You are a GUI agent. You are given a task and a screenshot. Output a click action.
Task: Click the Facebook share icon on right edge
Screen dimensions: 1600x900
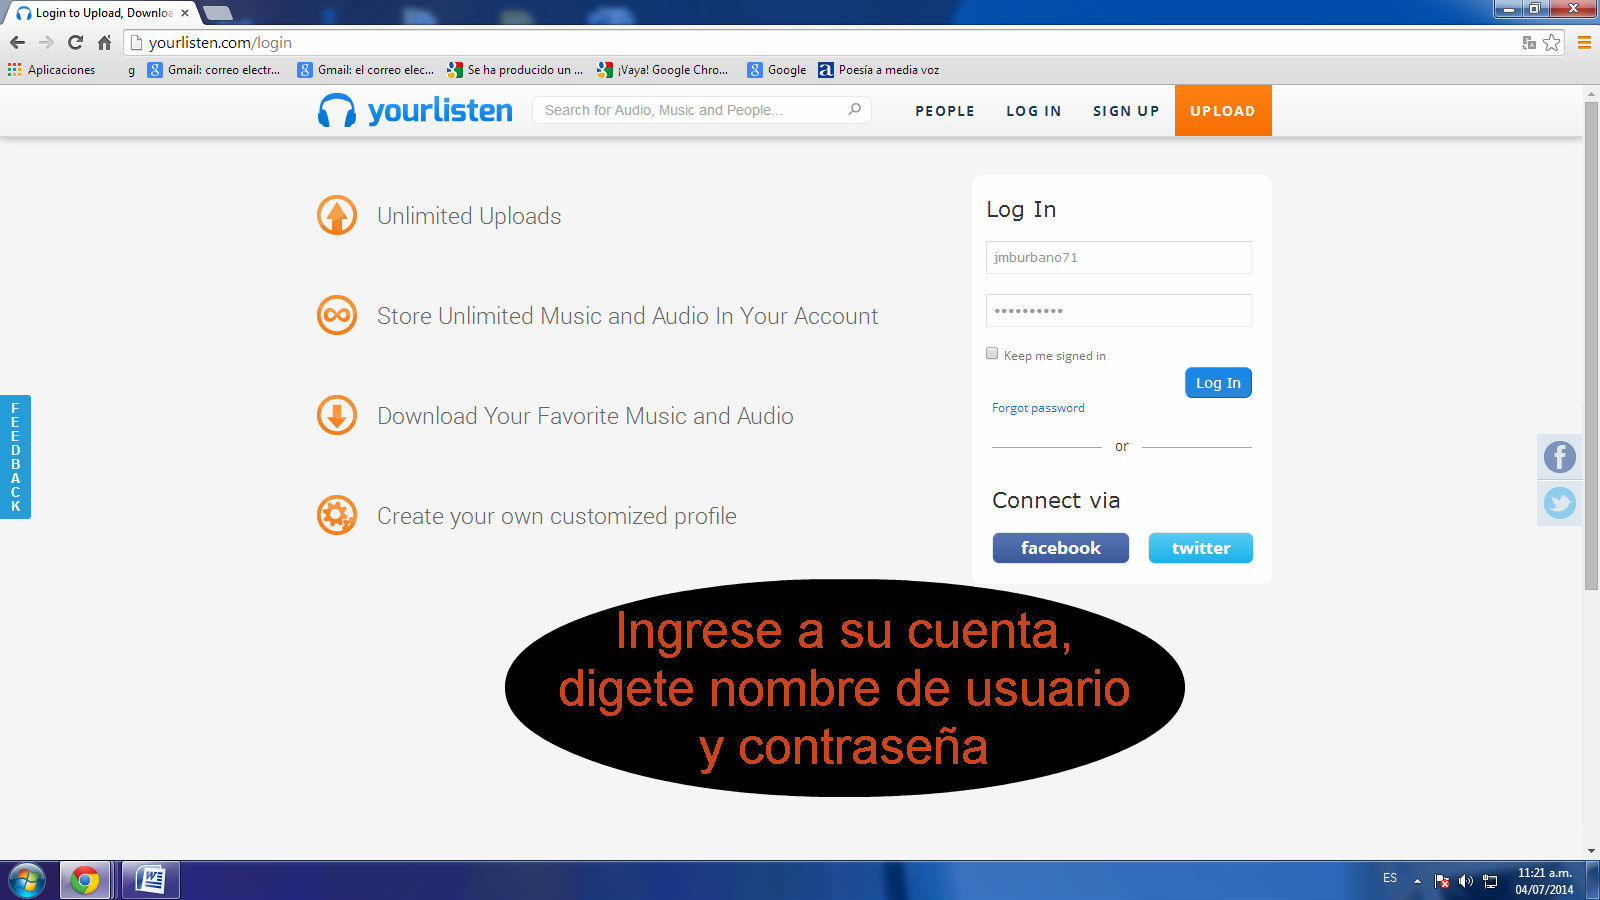coord(1559,457)
